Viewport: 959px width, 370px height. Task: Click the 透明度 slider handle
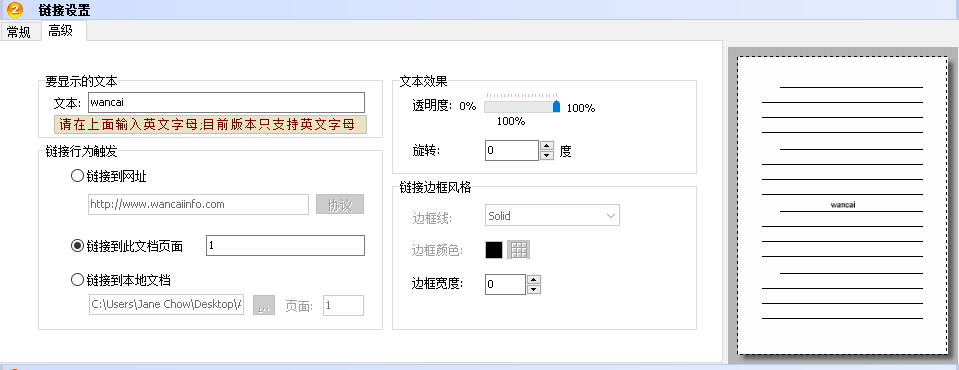[x=557, y=107]
